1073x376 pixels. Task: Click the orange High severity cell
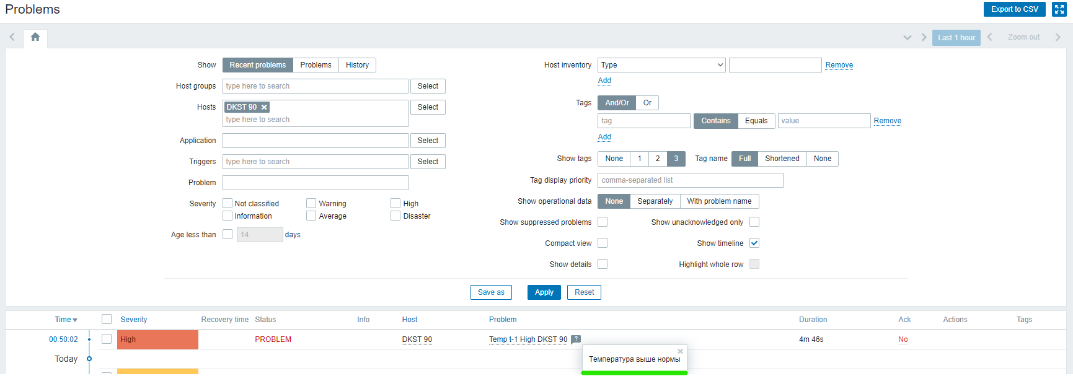pyautogui.click(x=157, y=340)
